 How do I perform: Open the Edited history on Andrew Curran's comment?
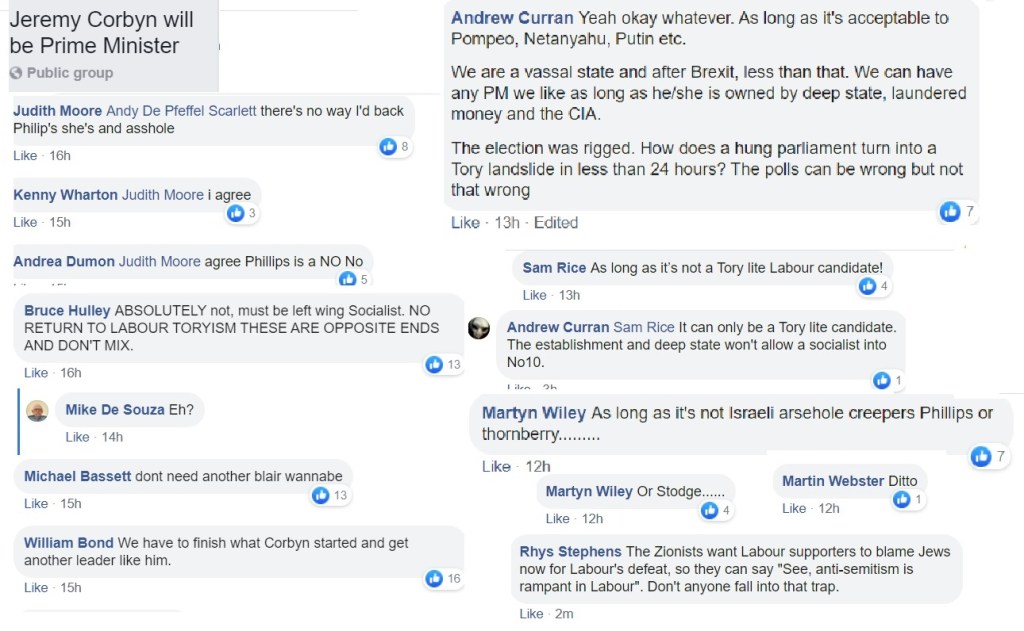(556, 222)
